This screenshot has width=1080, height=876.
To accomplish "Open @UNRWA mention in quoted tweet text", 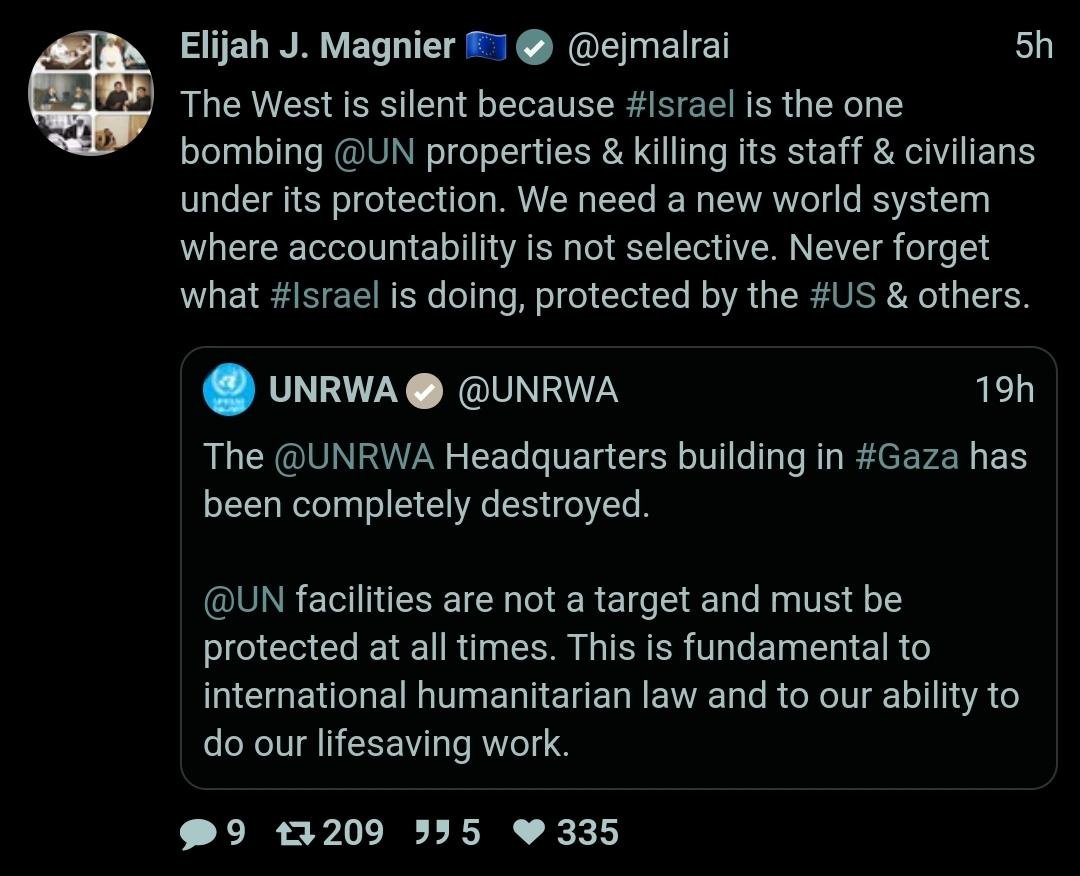I will pos(354,456).
